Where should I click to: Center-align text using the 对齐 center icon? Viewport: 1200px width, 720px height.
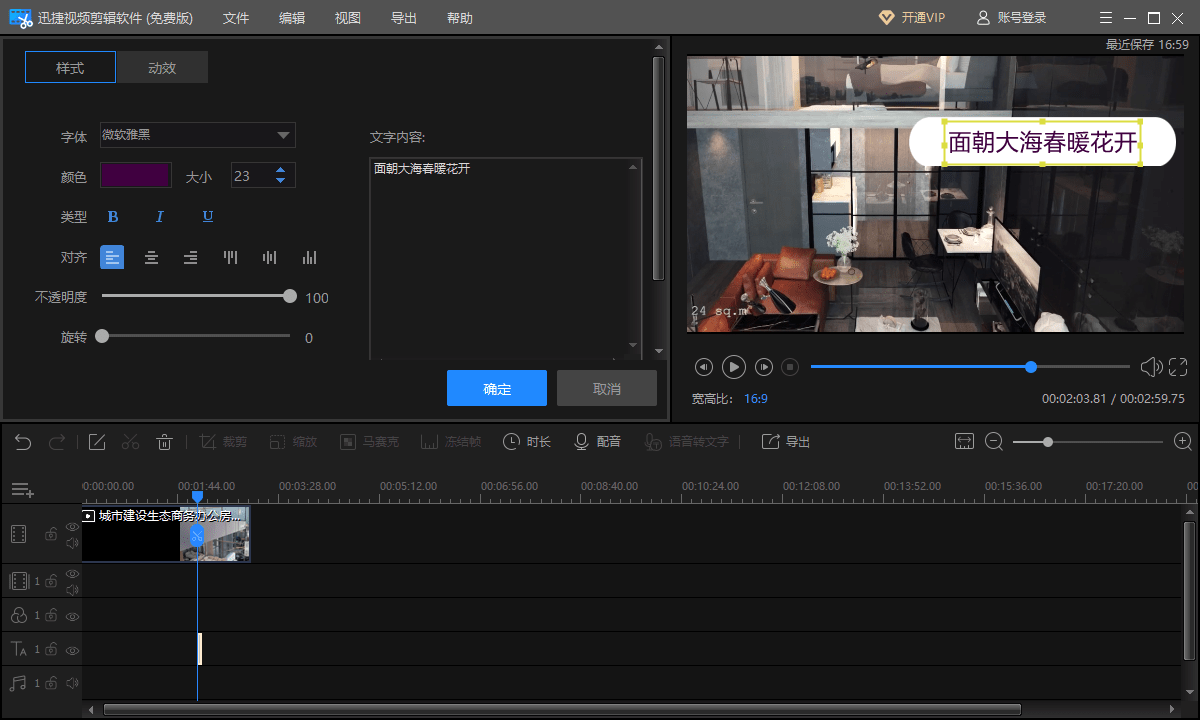[151, 258]
